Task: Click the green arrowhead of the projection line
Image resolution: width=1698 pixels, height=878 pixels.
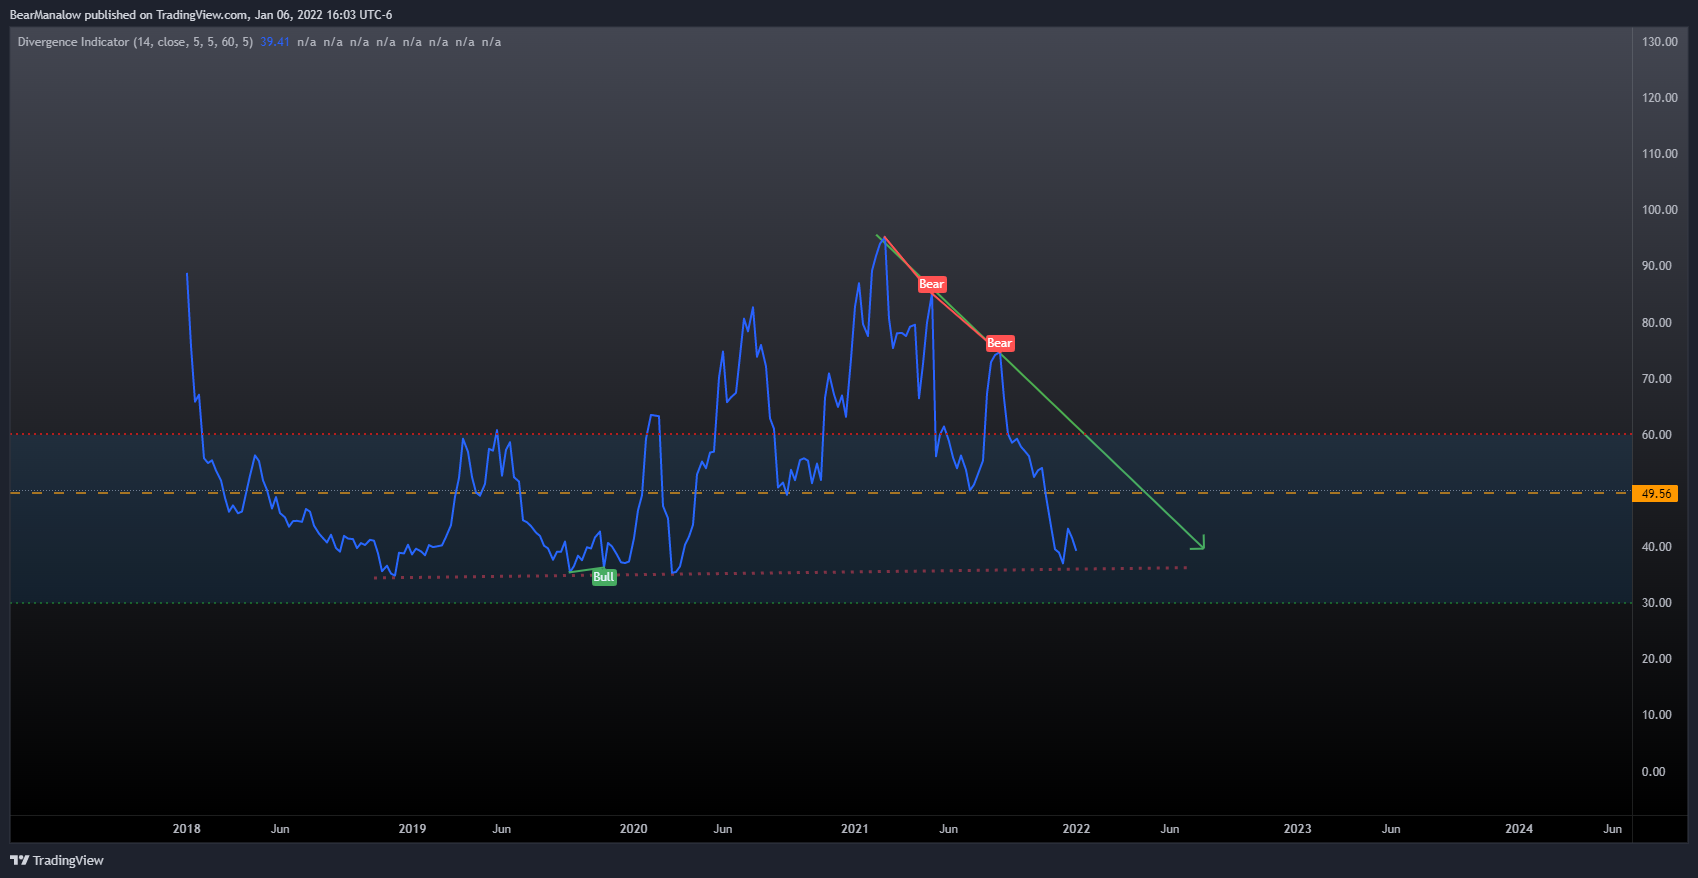Action: click(1198, 542)
